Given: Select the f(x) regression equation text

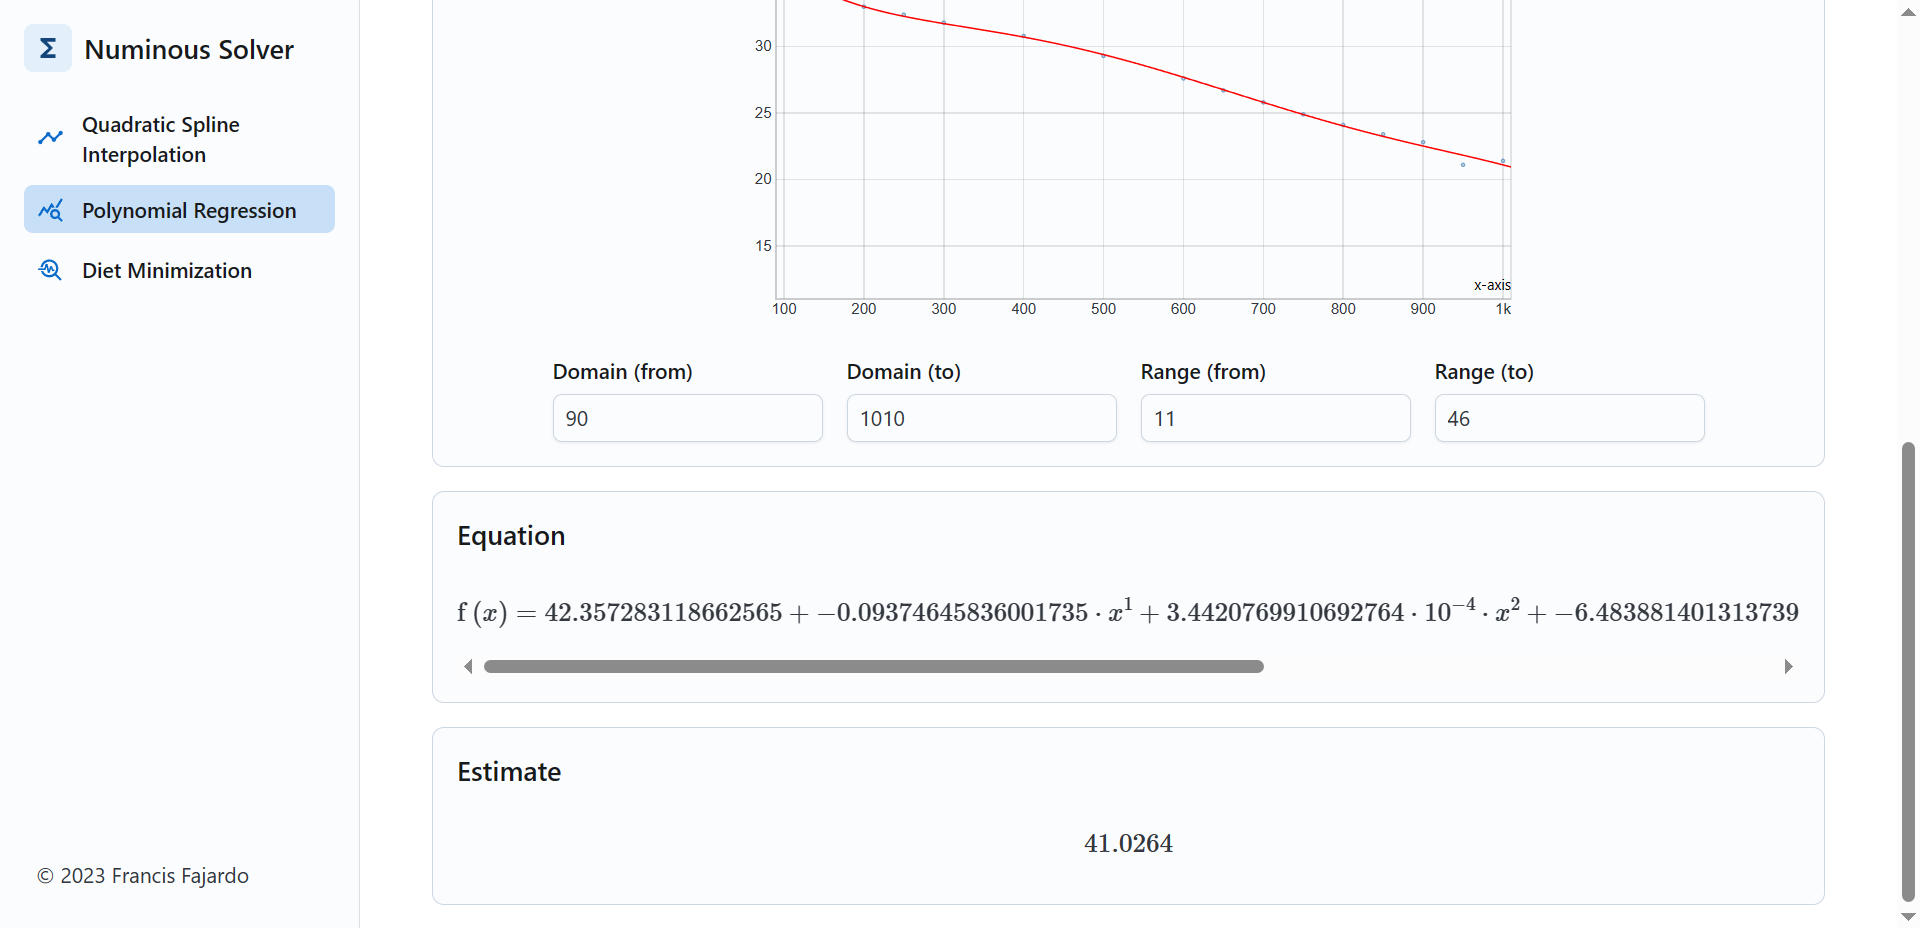Looking at the screenshot, I should (1128, 612).
